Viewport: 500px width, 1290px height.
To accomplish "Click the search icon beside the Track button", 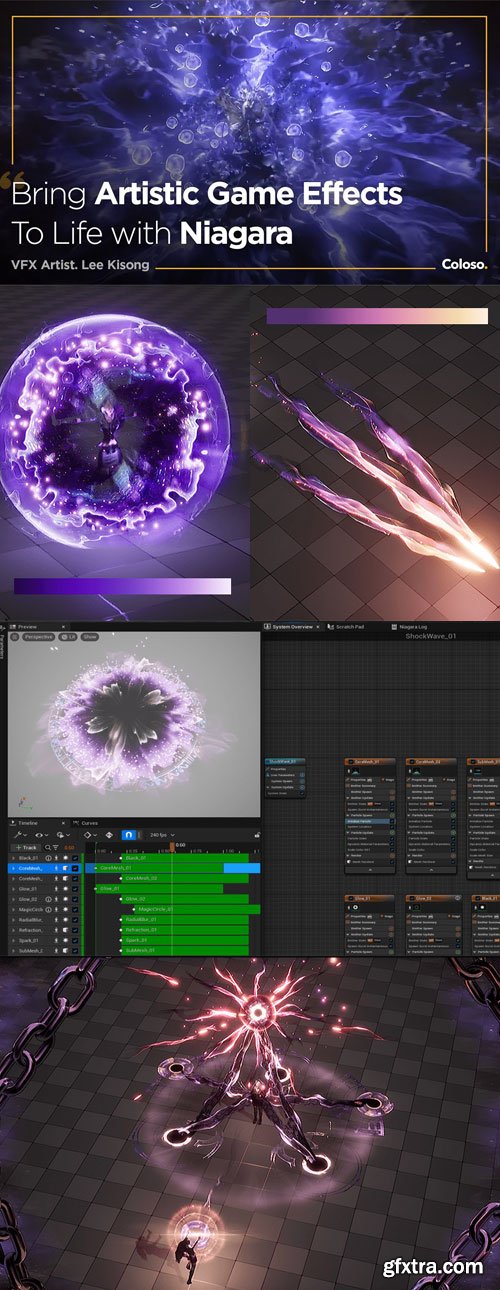I will point(48,847).
